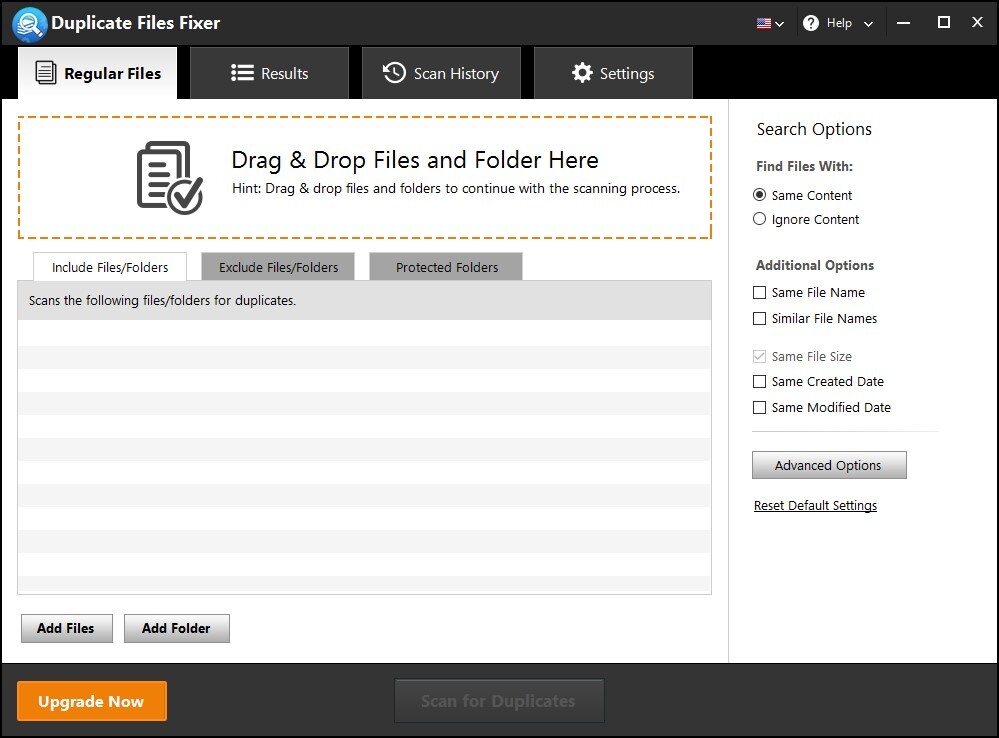Click the US flag language icon

764,23
